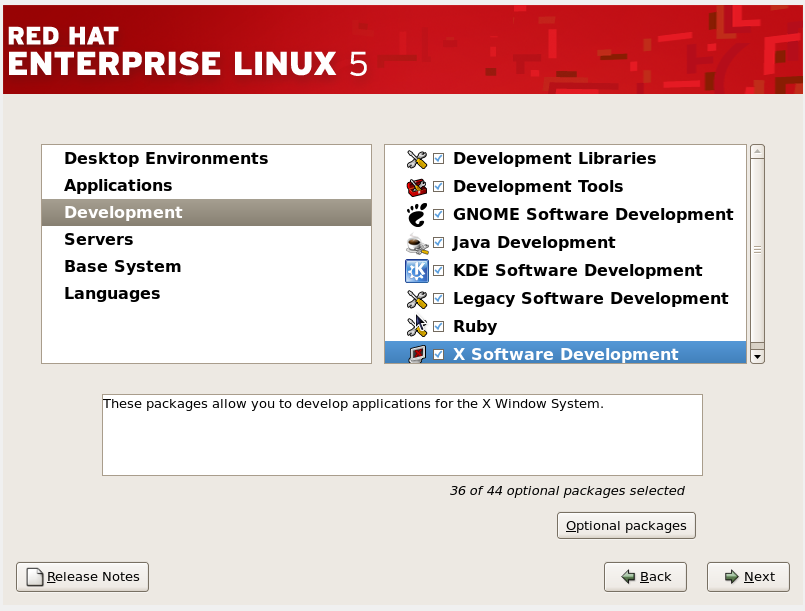This screenshot has height=611, width=805.
Task: Go to the Next installer step
Action: pyautogui.click(x=748, y=577)
